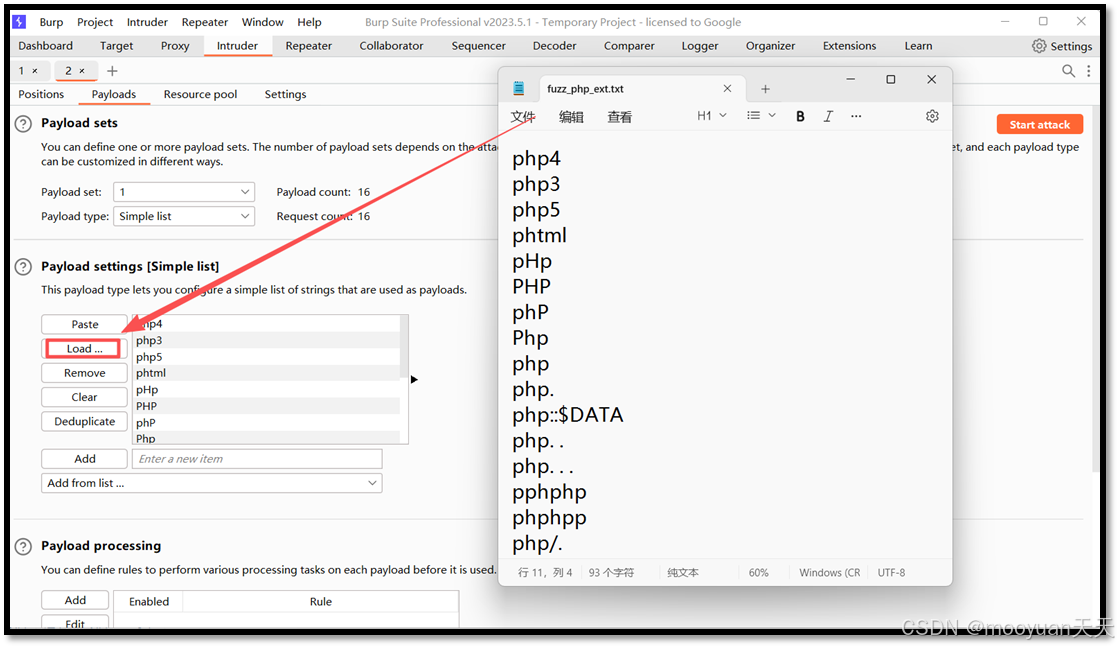Click the Start attack button

pyautogui.click(x=1040, y=124)
